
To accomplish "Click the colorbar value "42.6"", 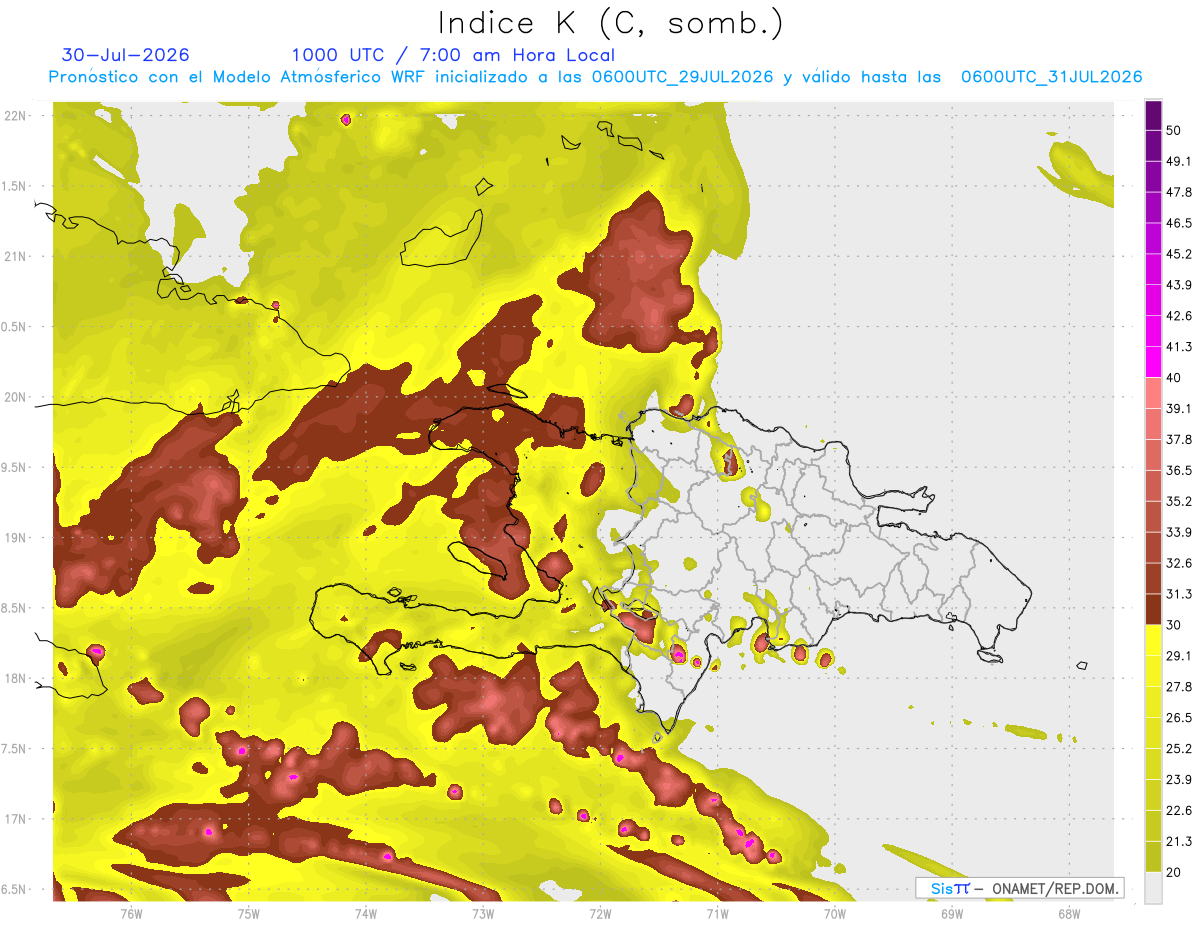I will (1179, 316).
